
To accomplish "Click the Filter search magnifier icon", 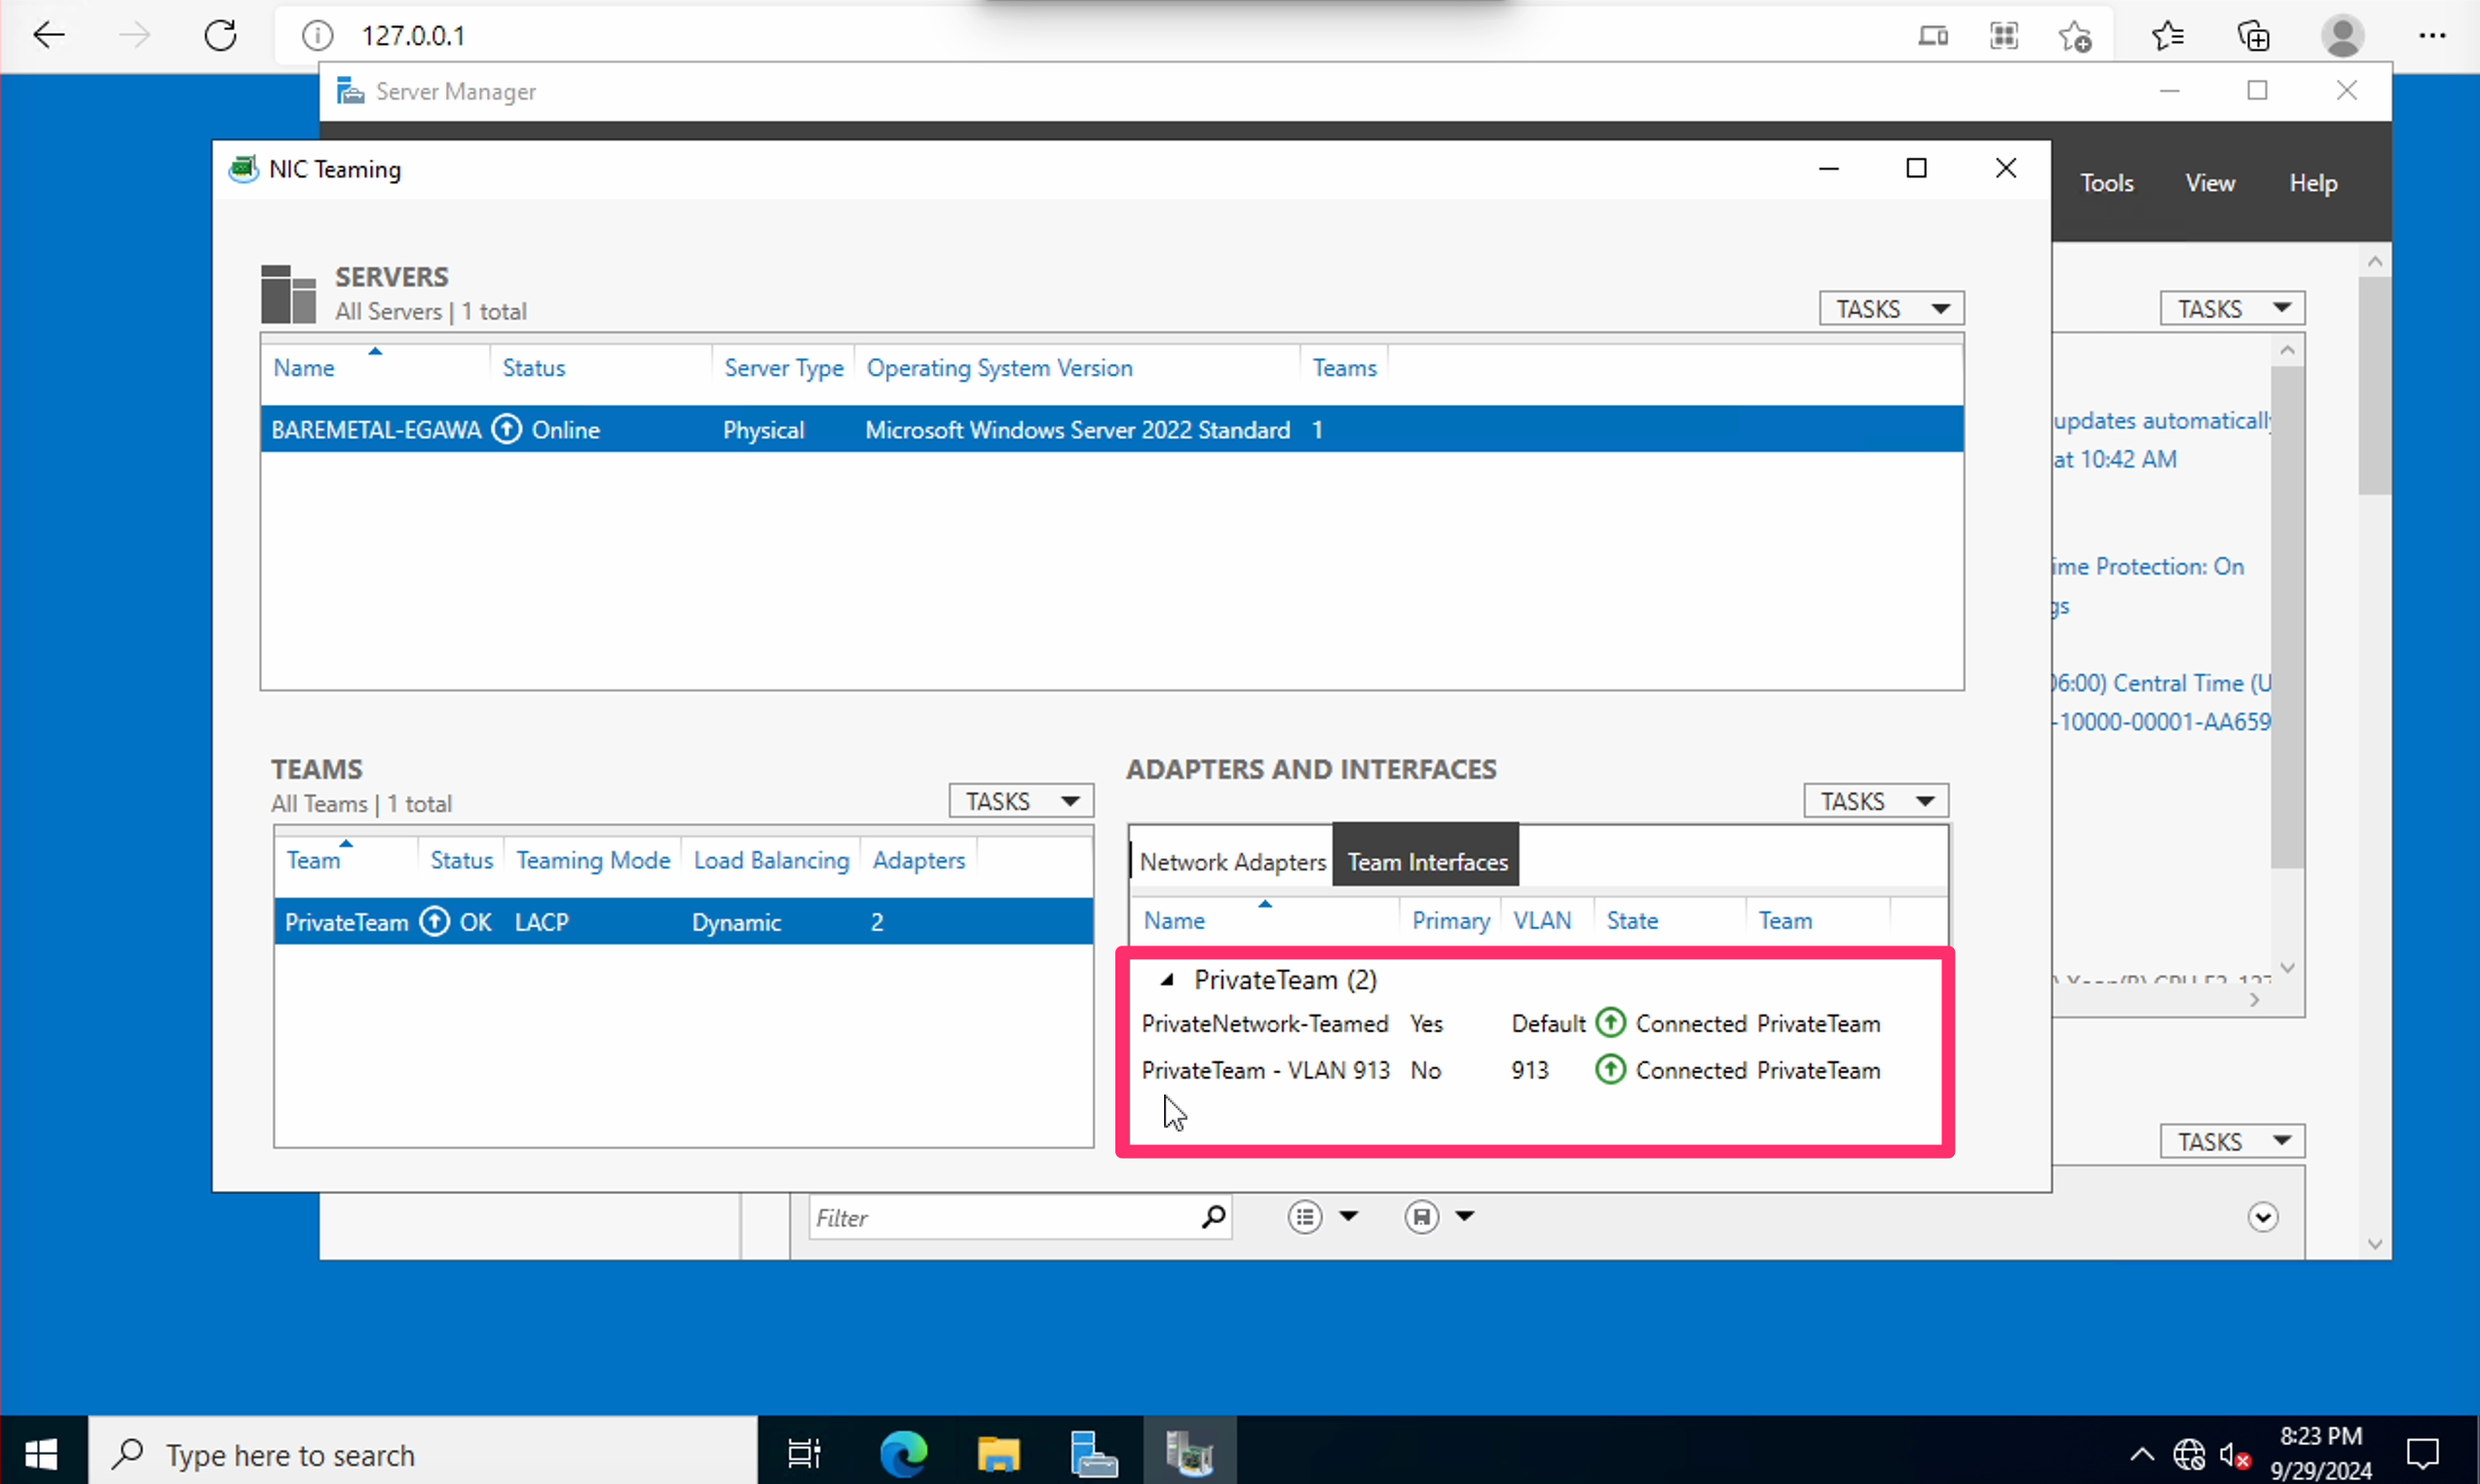I will (1213, 1217).
